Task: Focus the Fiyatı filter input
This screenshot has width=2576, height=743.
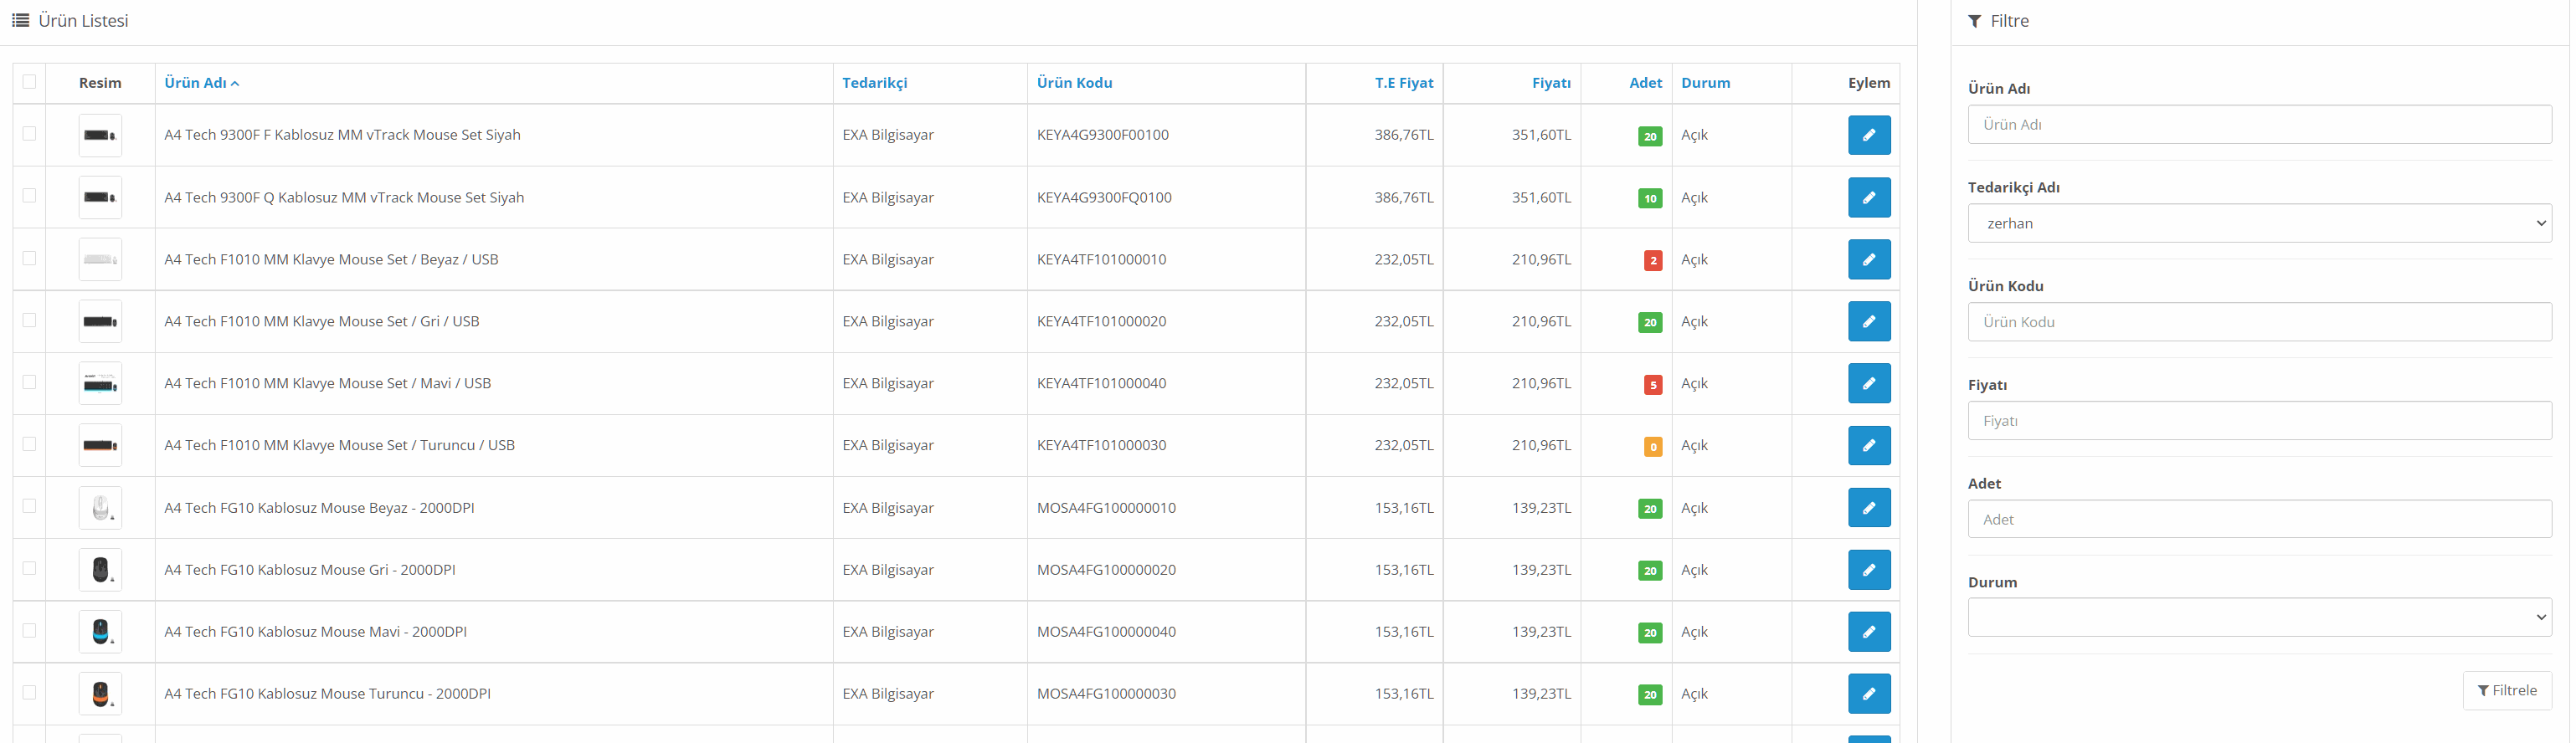Action: (x=2259, y=420)
